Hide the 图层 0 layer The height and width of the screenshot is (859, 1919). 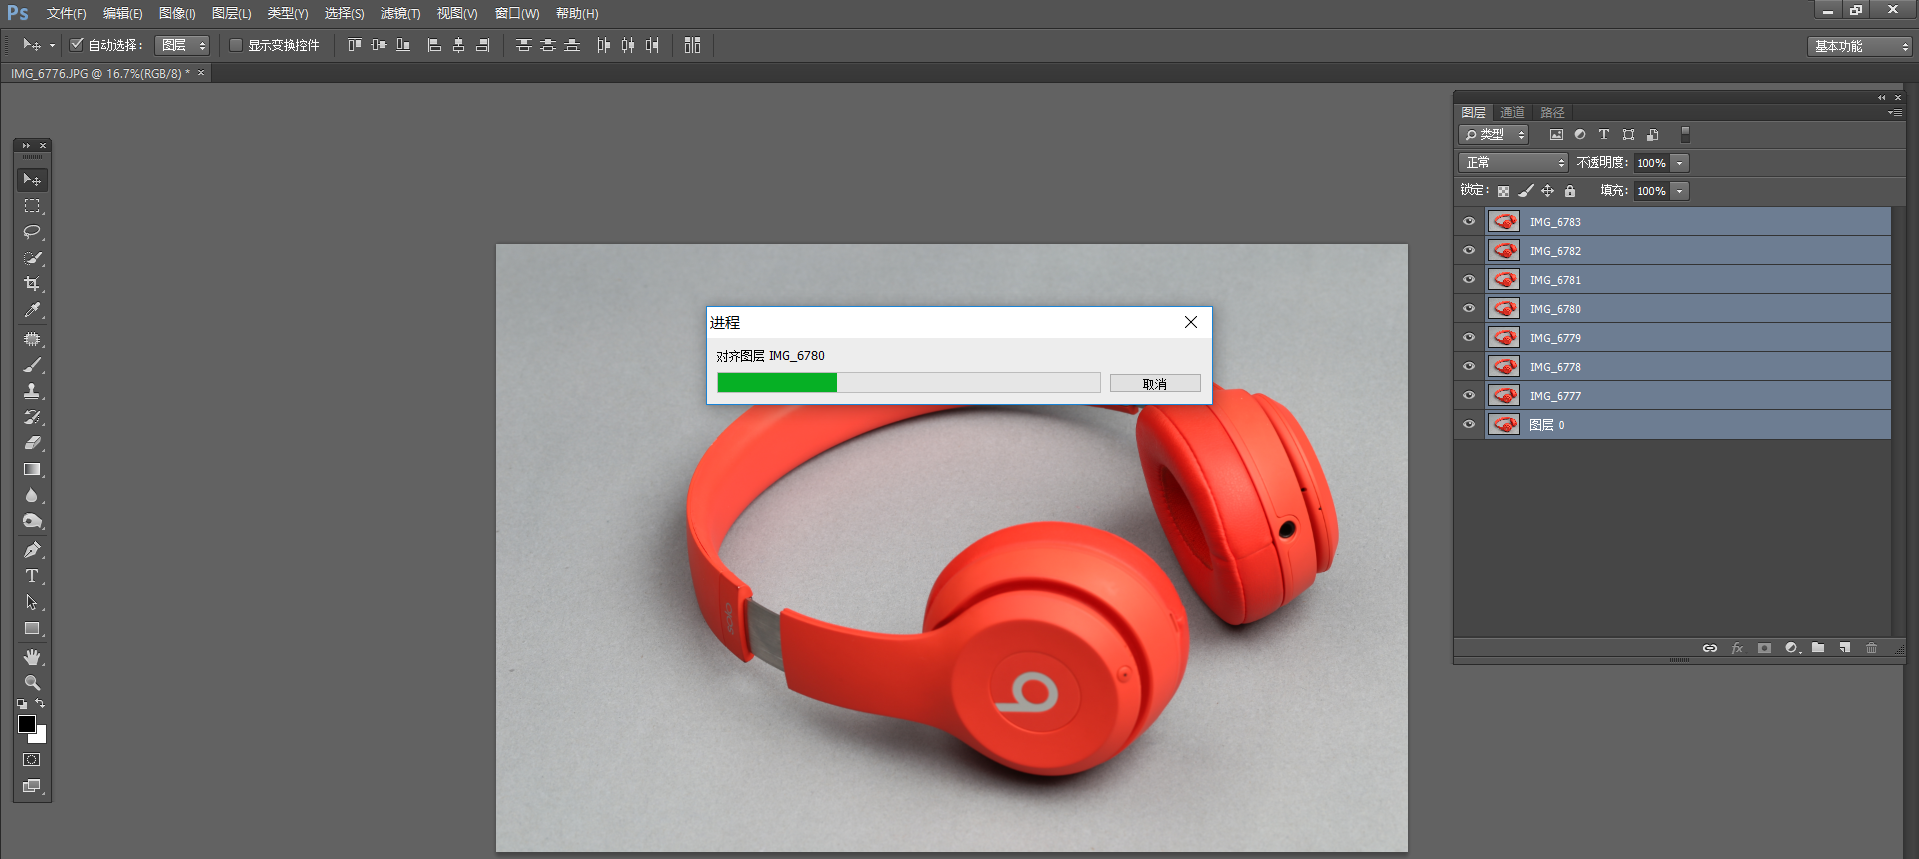pos(1469,425)
